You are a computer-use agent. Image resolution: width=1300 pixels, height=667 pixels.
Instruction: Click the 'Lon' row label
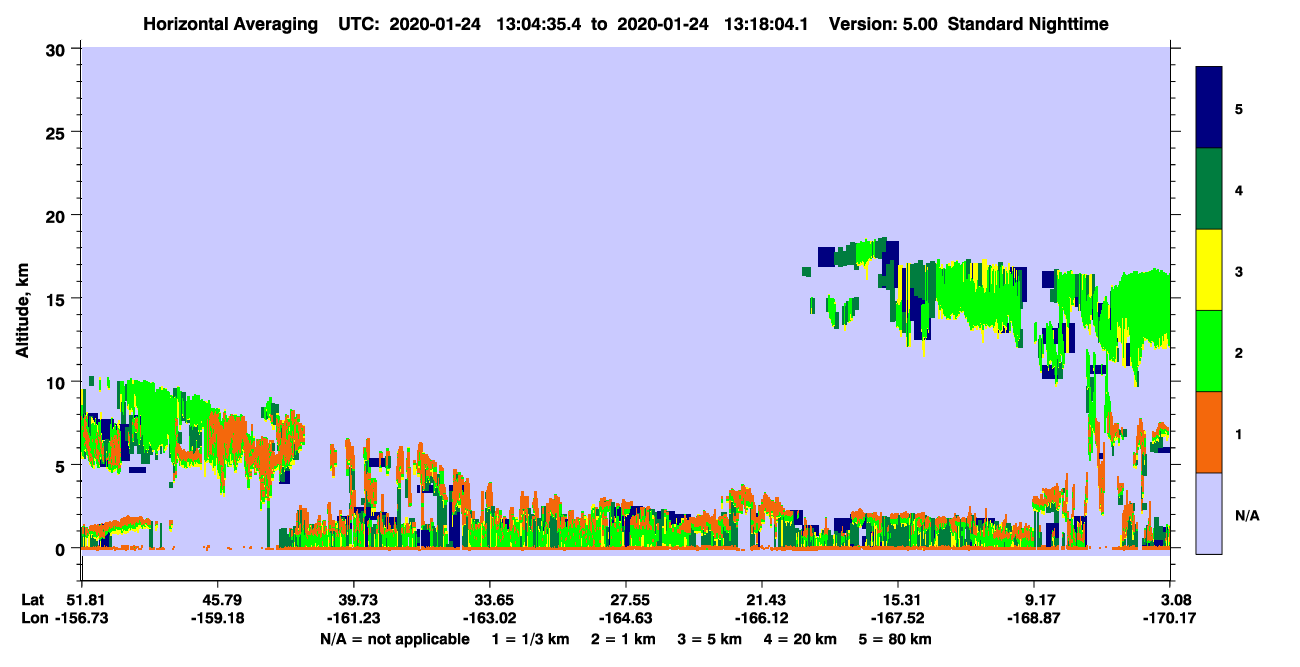(x=33, y=618)
